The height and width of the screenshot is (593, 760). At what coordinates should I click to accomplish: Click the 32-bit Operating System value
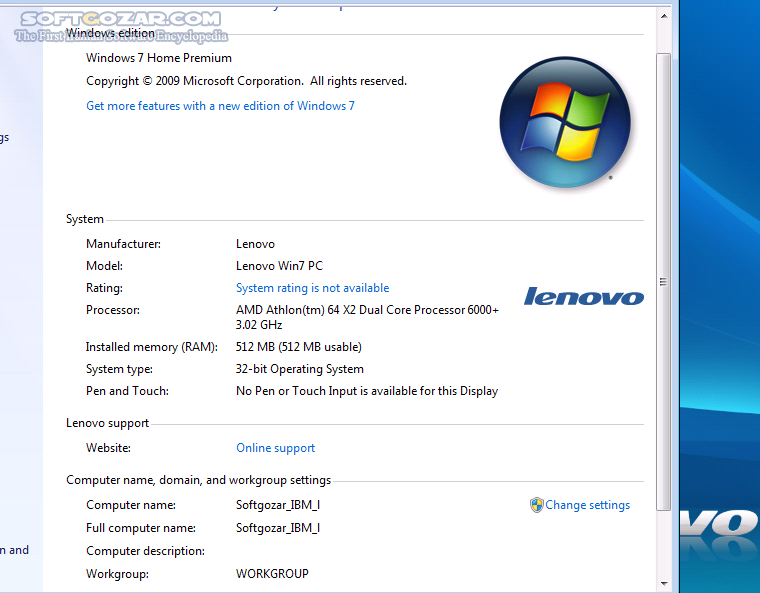(300, 369)
